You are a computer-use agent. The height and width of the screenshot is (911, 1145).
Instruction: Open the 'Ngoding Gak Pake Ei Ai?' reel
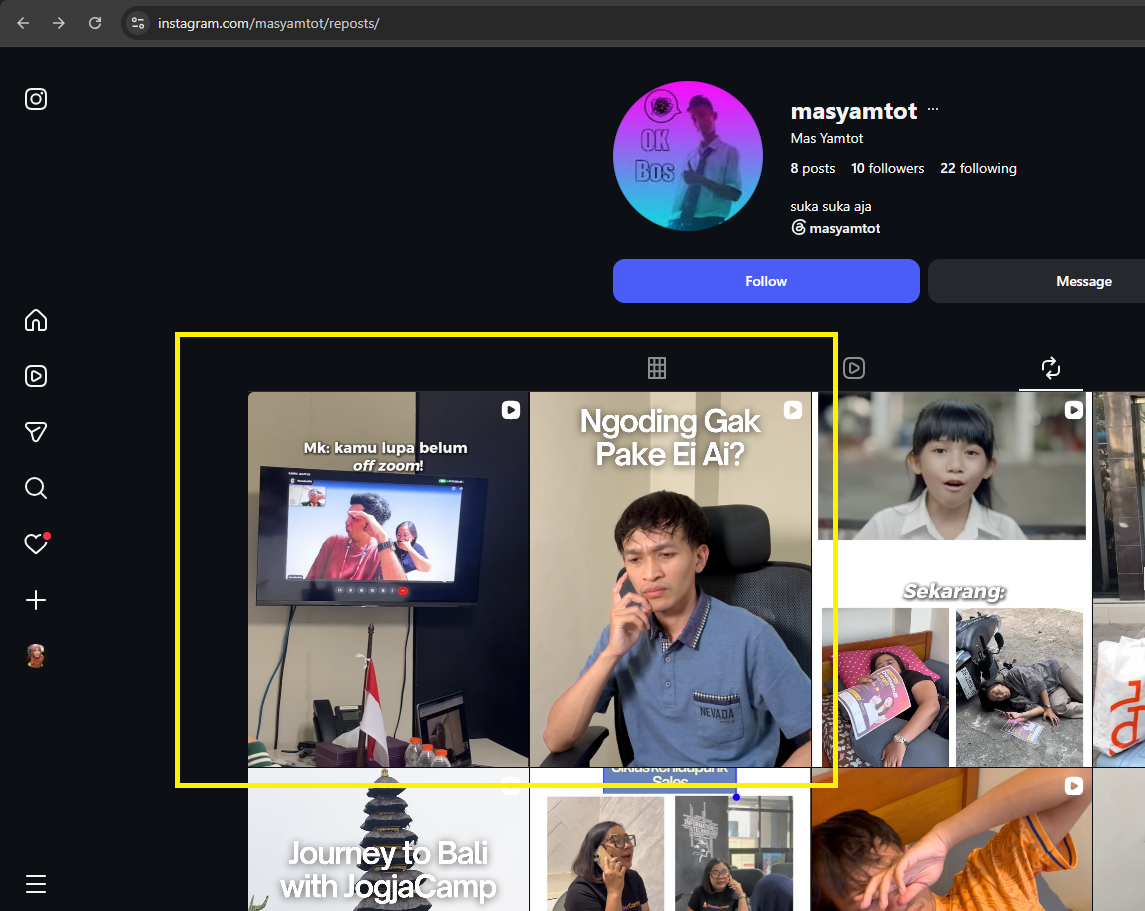click(670, 580)
